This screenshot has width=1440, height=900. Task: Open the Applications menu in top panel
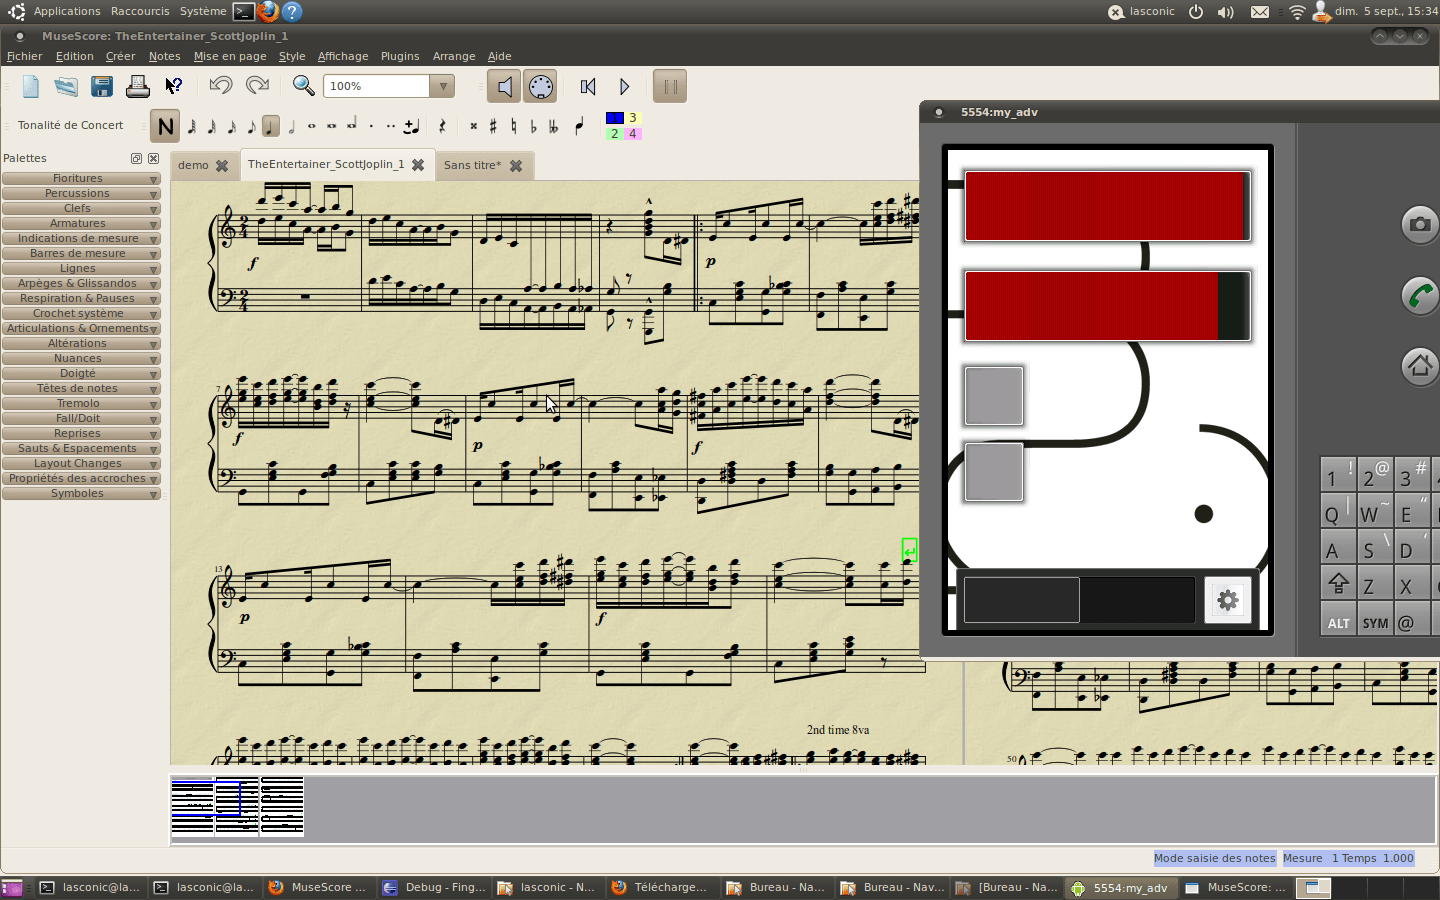67,11
